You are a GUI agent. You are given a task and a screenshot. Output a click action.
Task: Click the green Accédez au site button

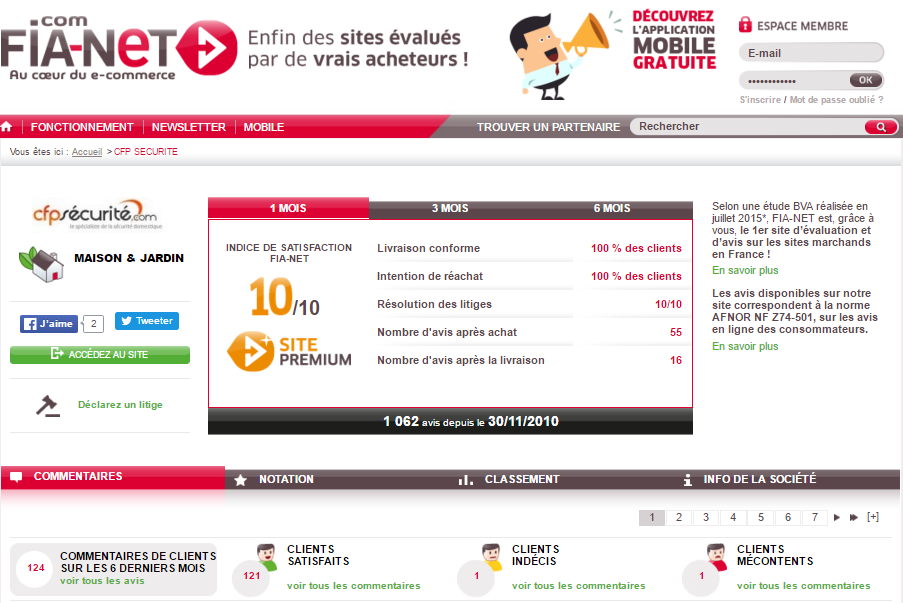click(100, 355)
